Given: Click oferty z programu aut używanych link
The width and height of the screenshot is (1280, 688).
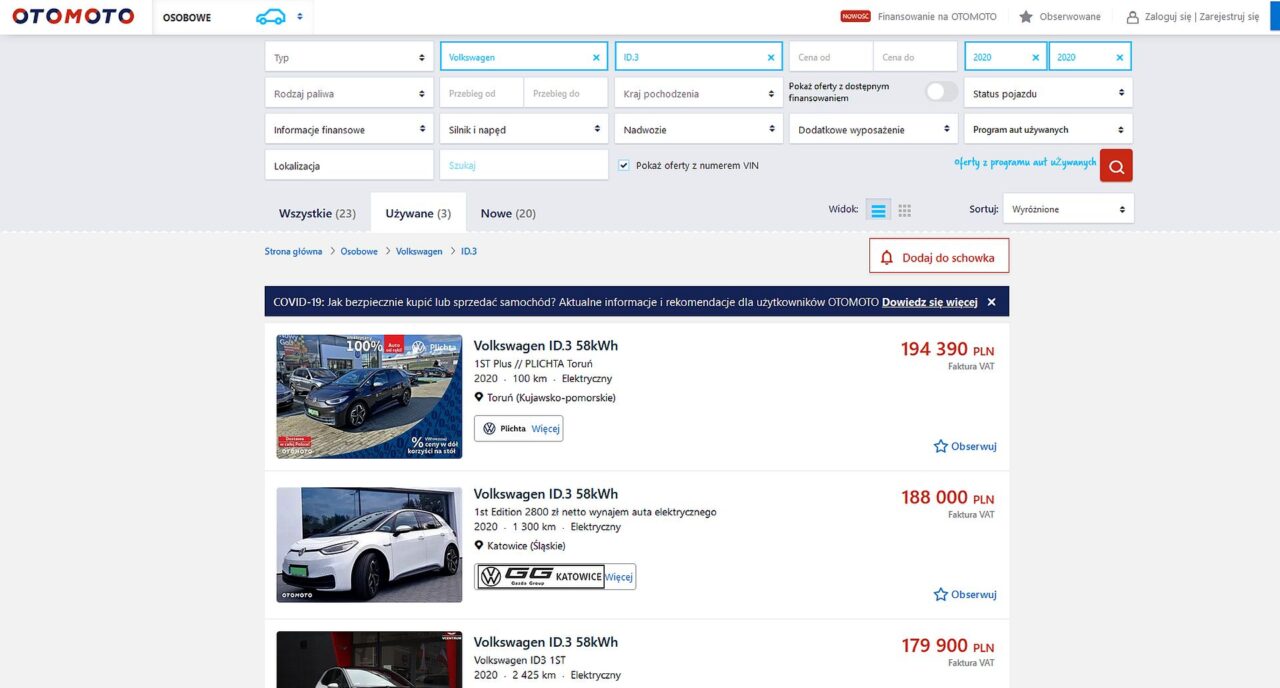Looking at the screenshot, I should point(1025,162).
